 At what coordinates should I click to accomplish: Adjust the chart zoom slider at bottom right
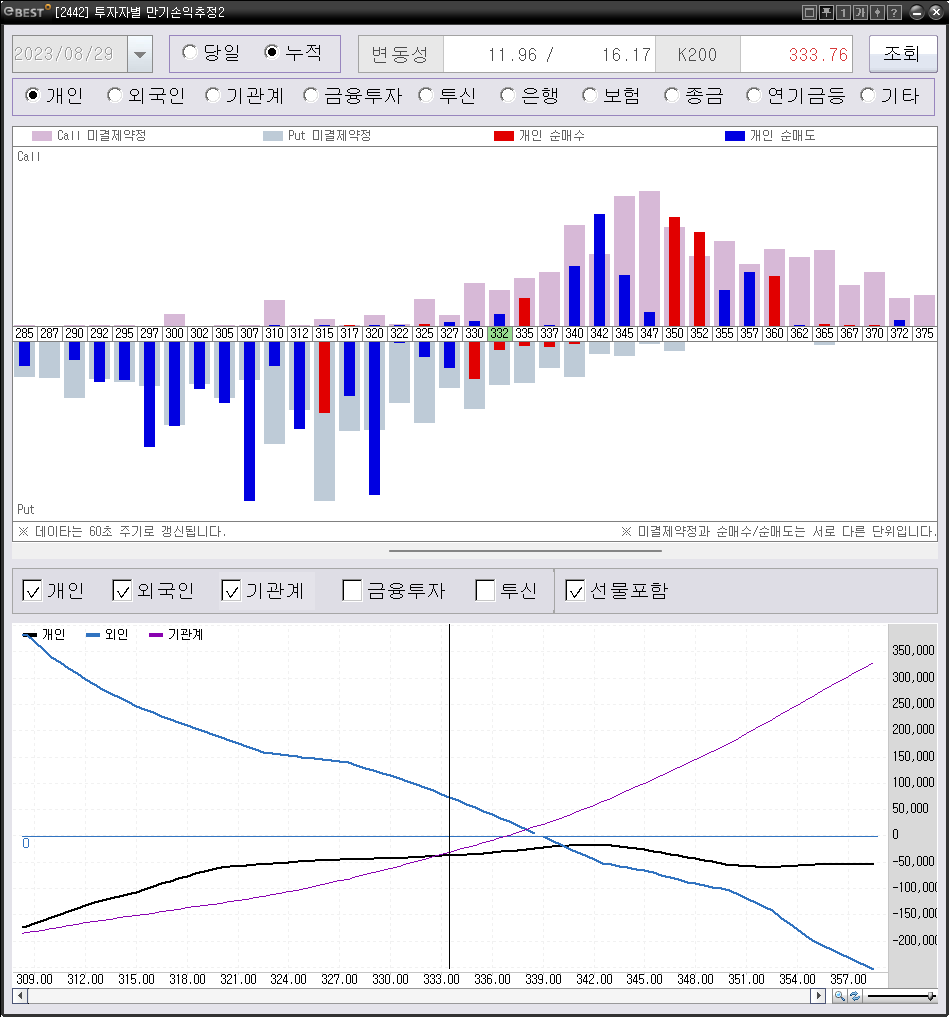[931, 996]
